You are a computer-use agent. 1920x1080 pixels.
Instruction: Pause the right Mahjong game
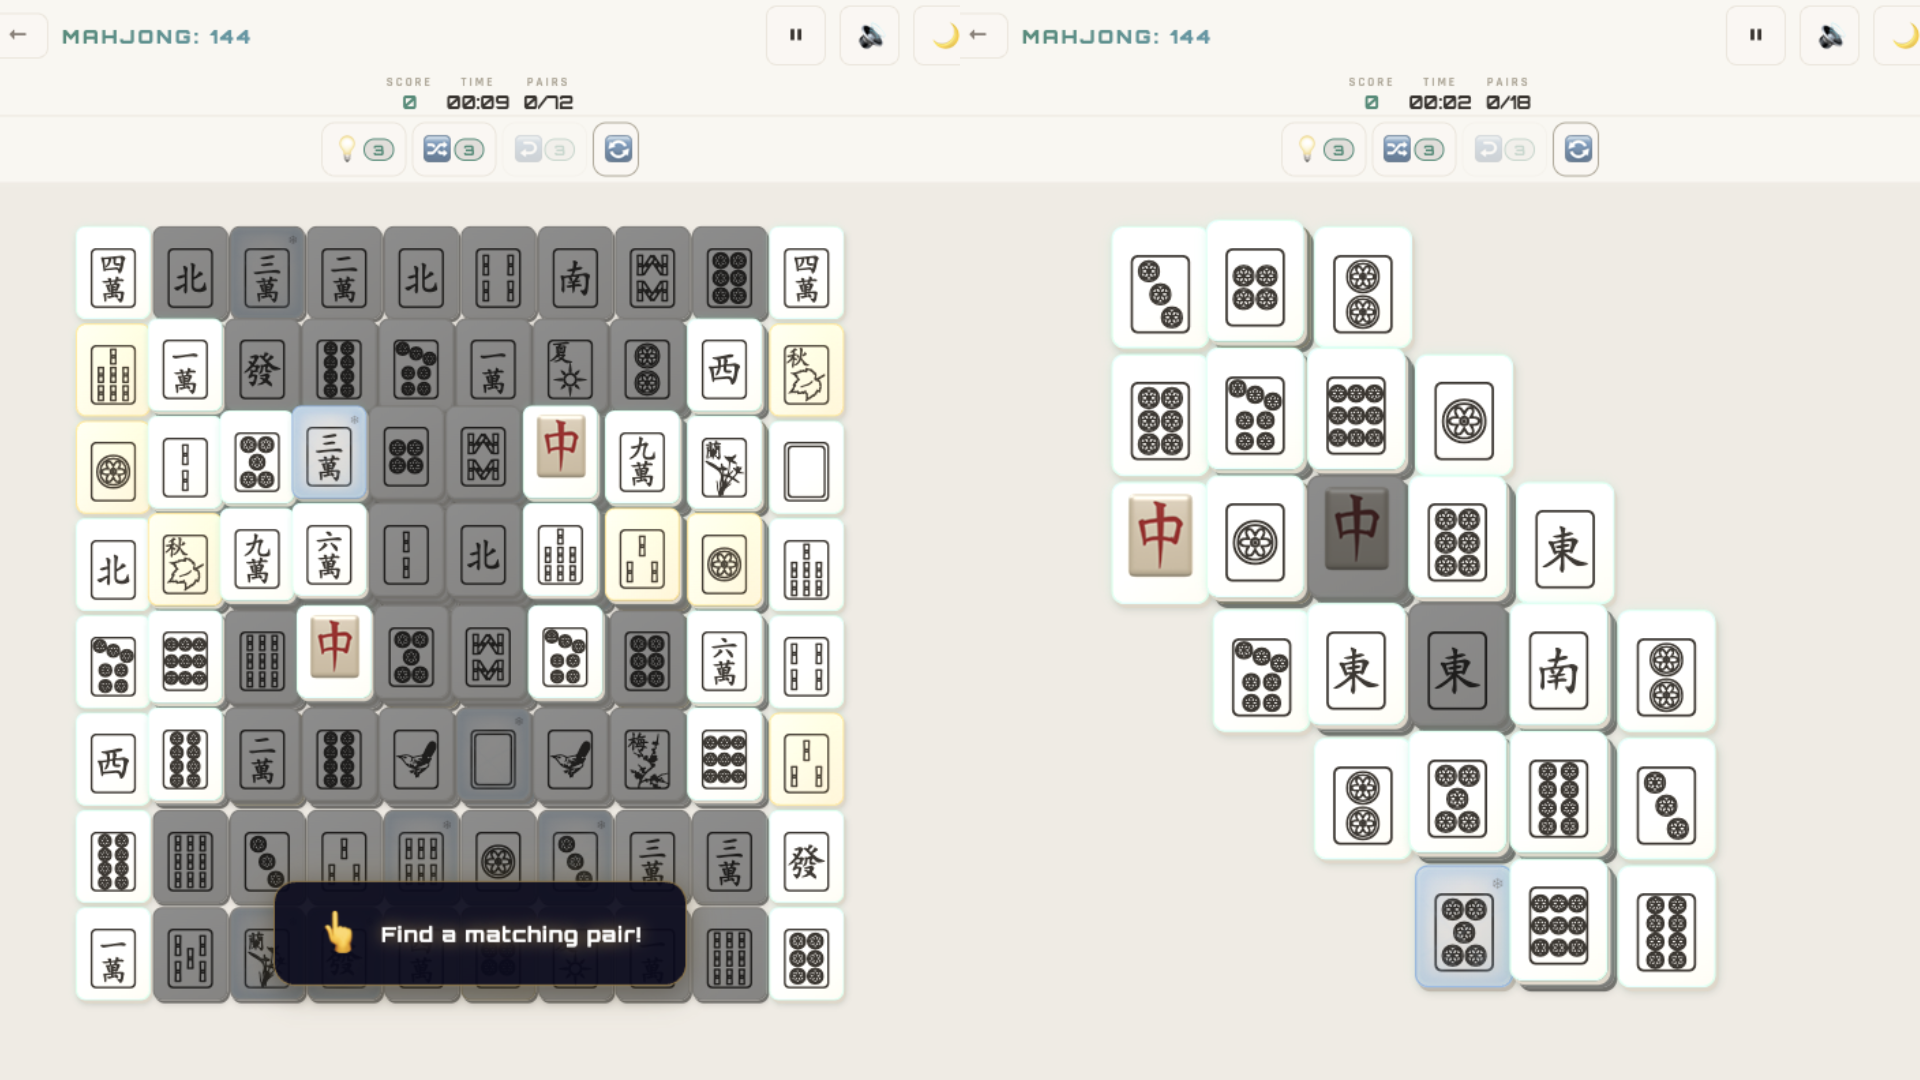coord(1755,35)
